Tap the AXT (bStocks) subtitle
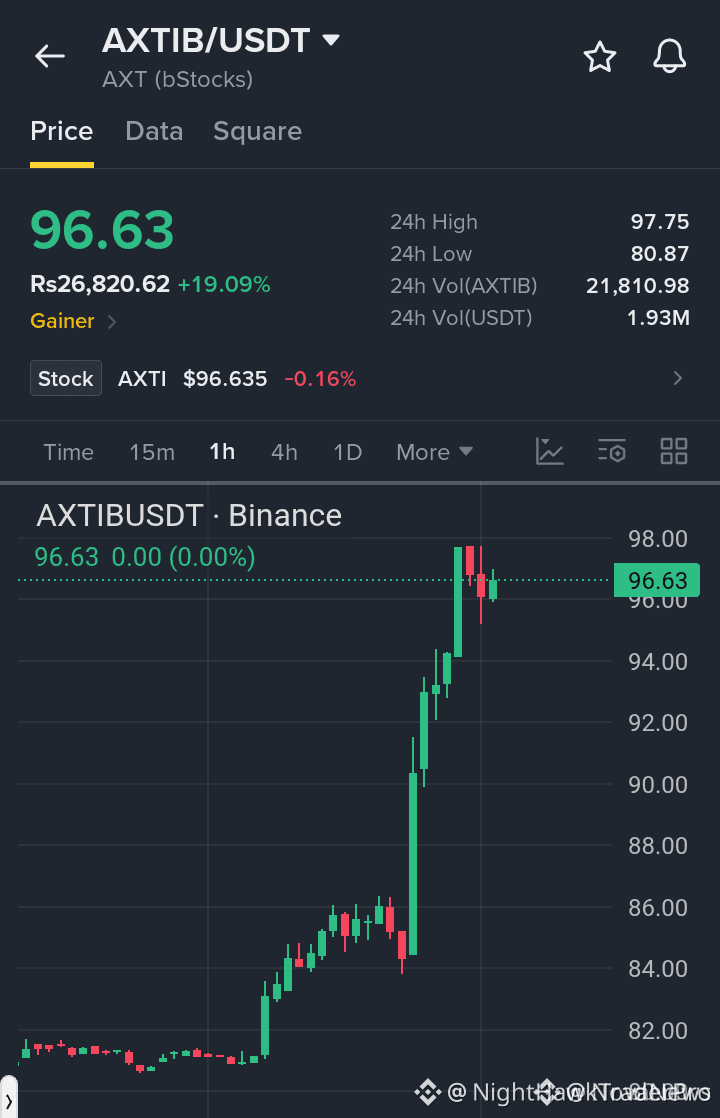Viewport: 720px width, 1118px height. click(x=178, y=79)
